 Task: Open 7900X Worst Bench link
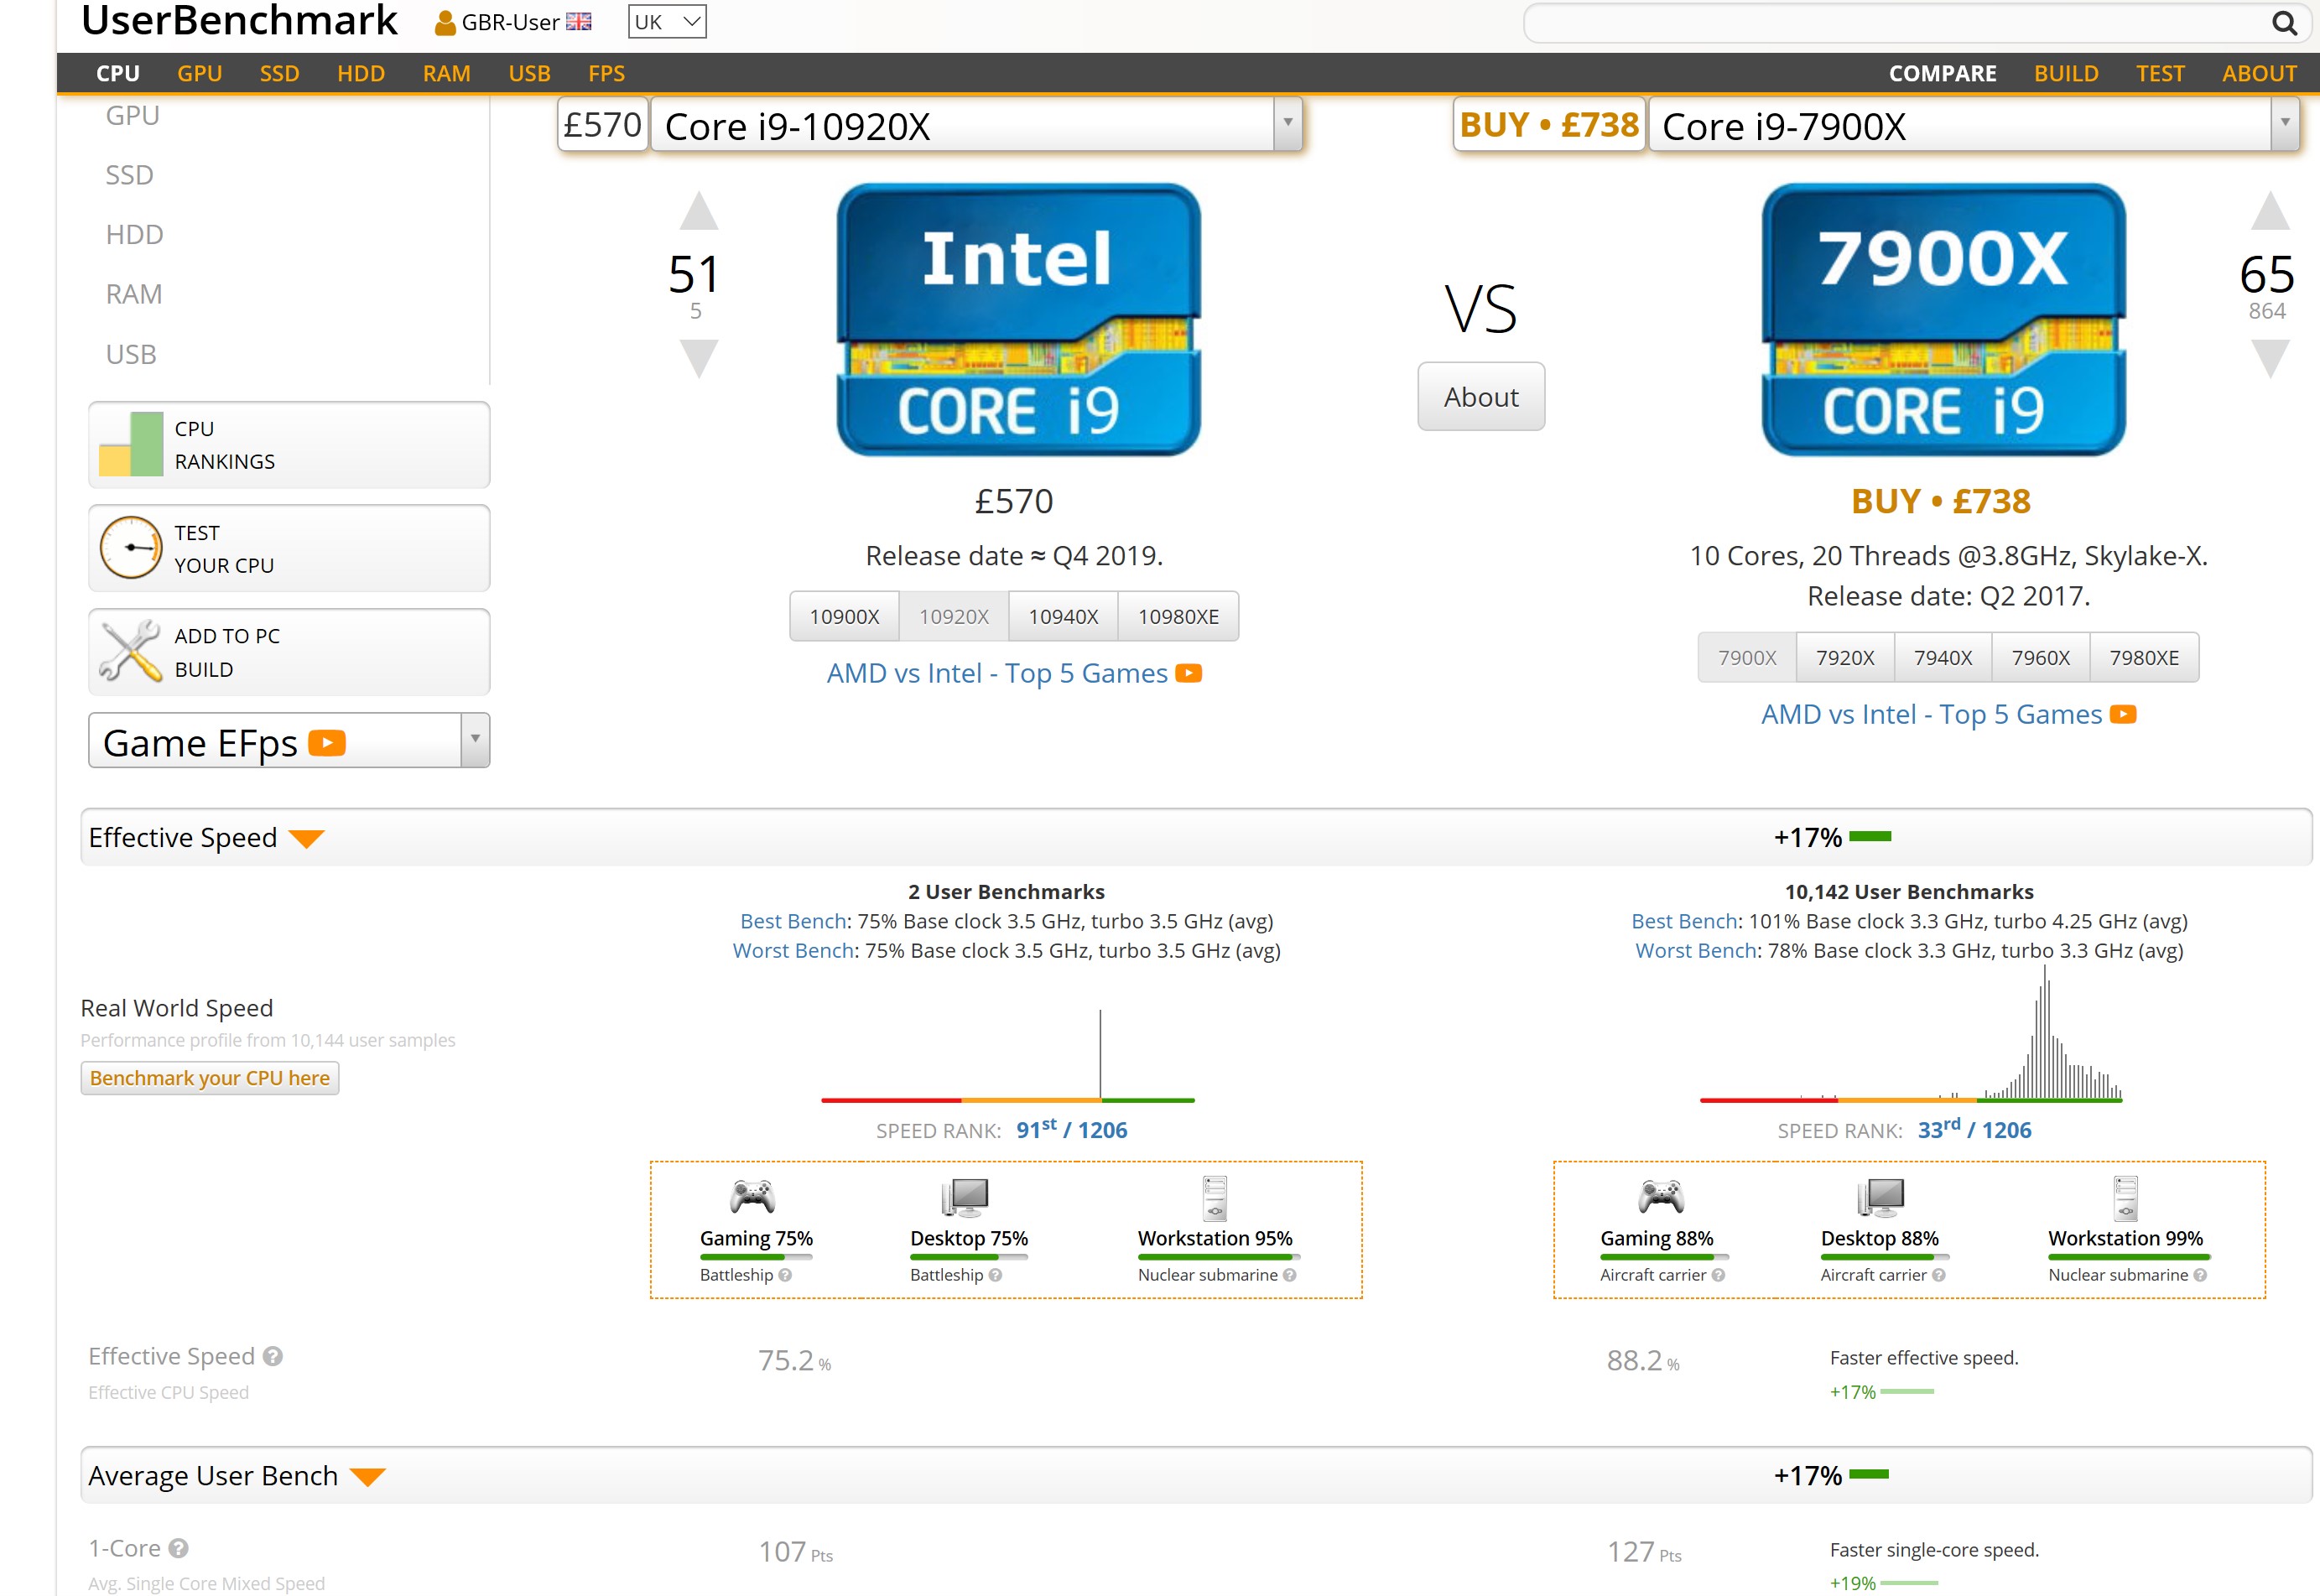[x=1696, y=950]
